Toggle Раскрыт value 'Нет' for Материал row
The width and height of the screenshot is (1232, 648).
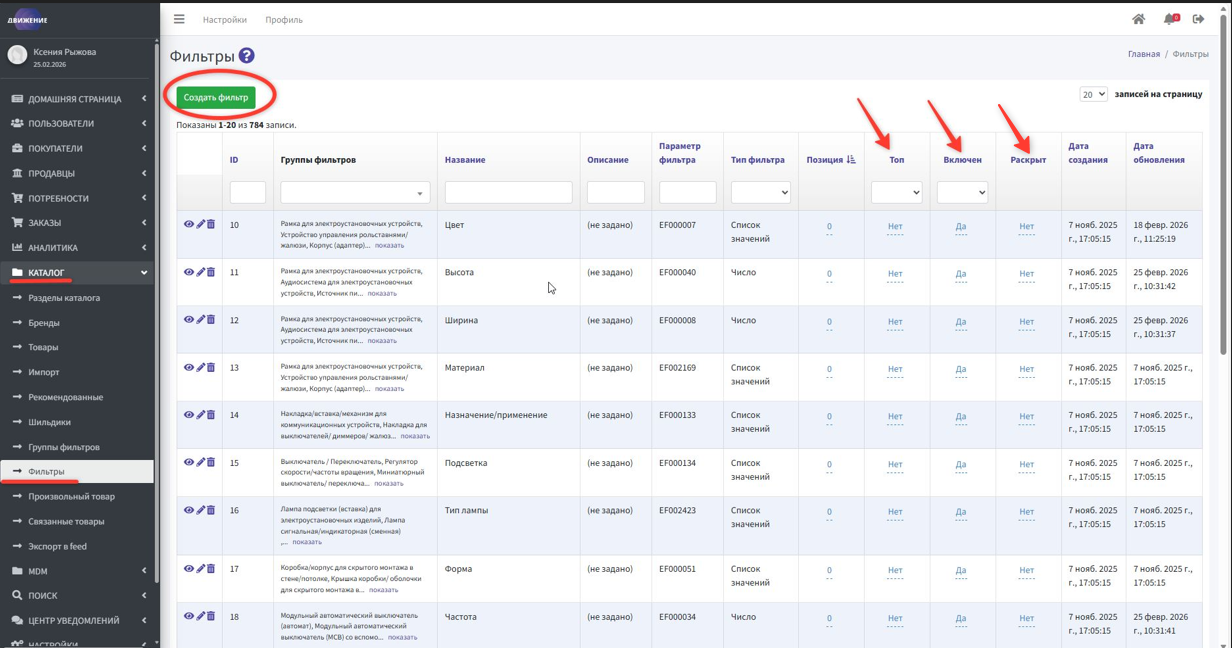point(1026,368)
